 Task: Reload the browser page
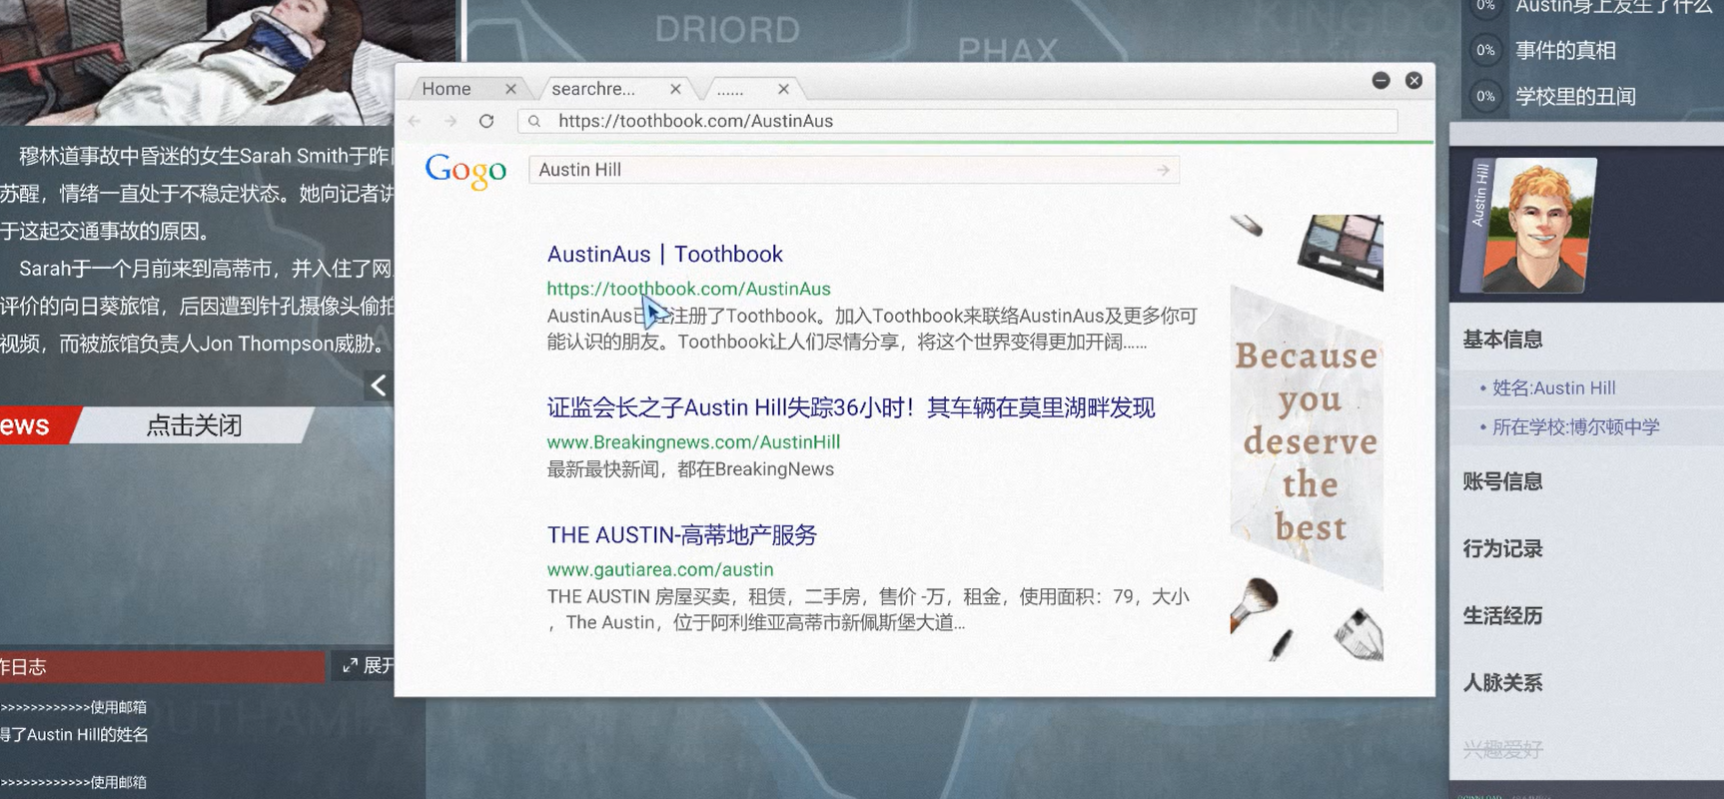[x=486, y=121]
